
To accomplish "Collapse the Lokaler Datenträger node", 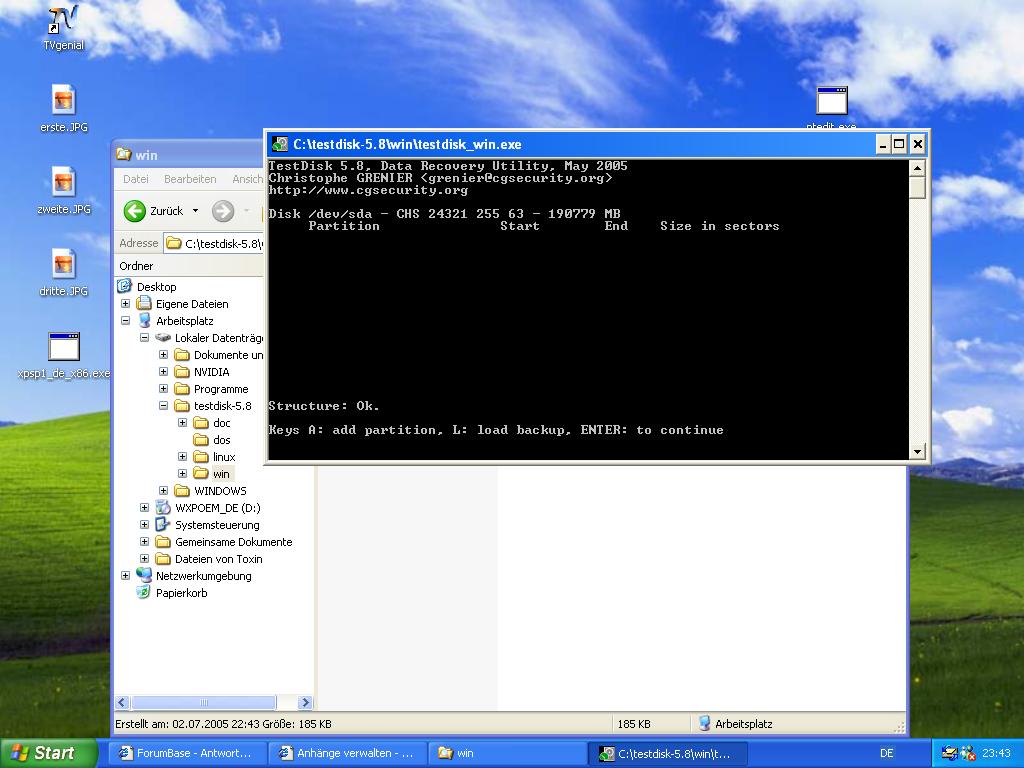I will [x=144, y=338].
